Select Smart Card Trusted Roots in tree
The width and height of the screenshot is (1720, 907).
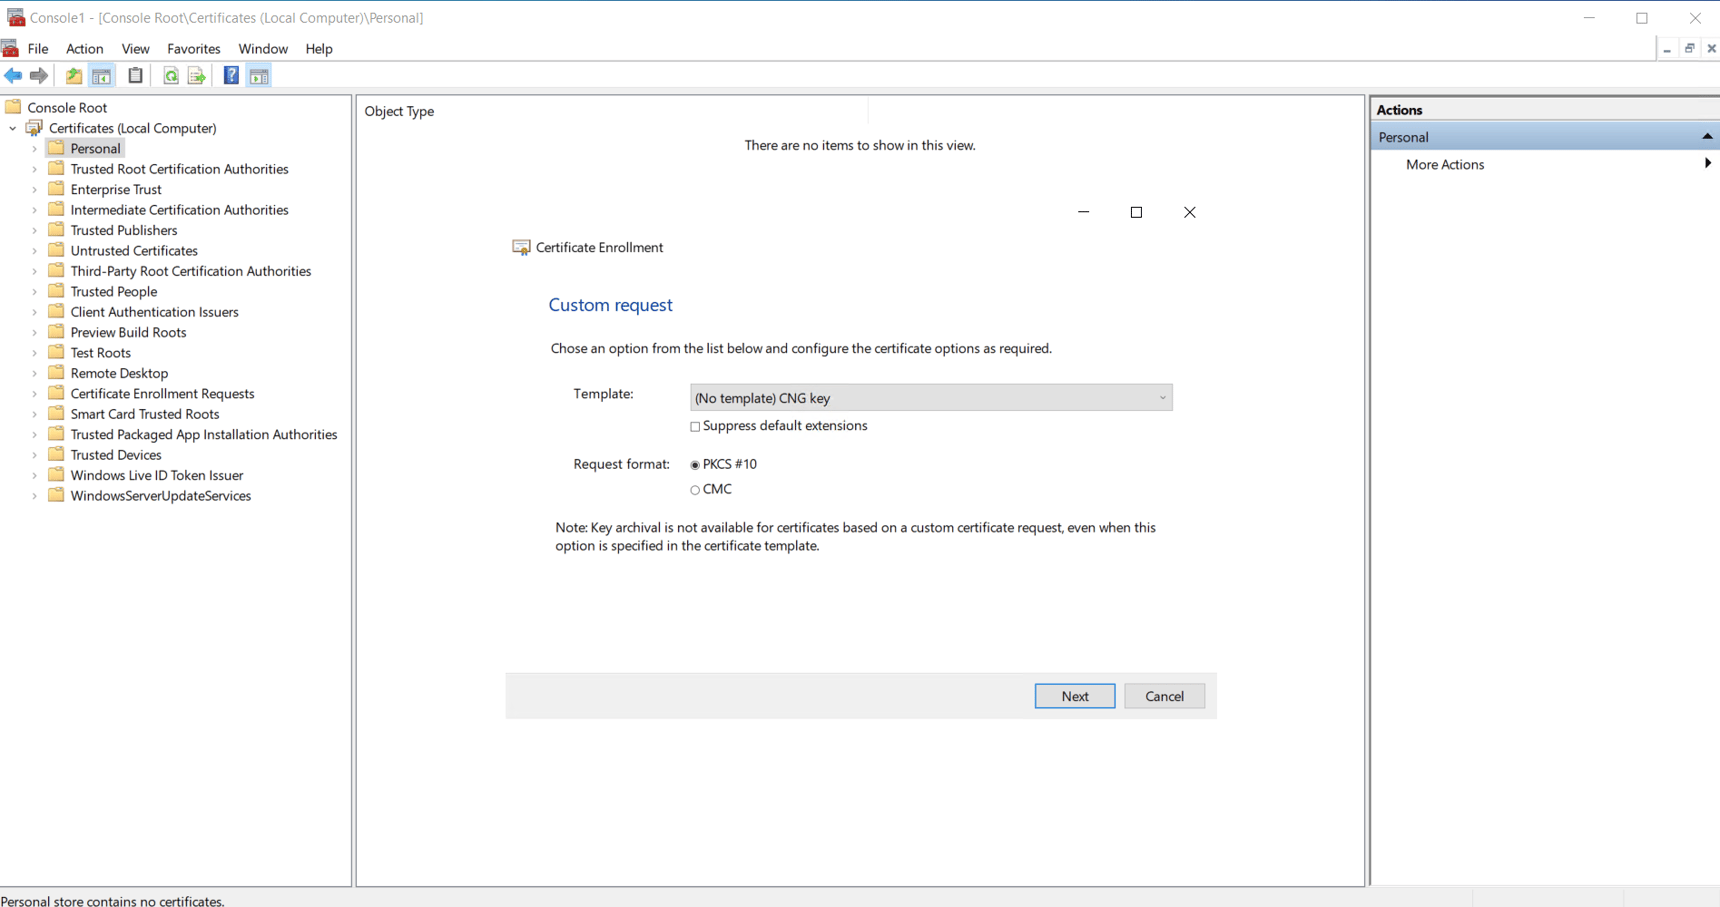[x=145, y=414]
